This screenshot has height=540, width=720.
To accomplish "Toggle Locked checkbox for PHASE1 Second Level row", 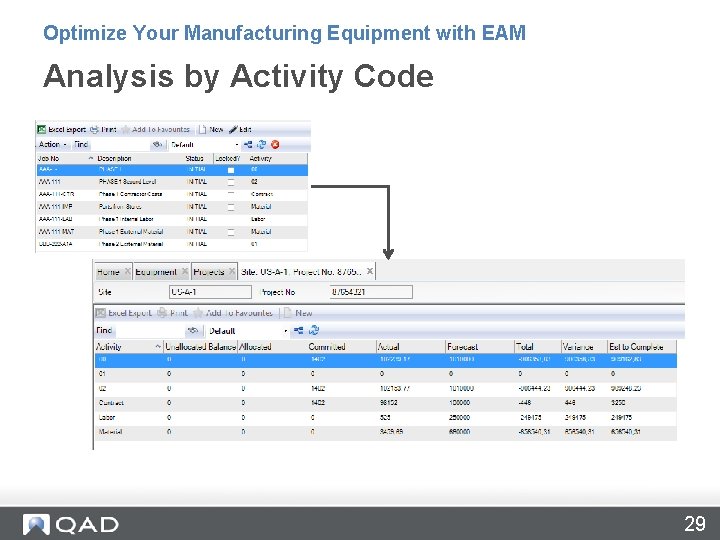I will click(x=231, y=182).
